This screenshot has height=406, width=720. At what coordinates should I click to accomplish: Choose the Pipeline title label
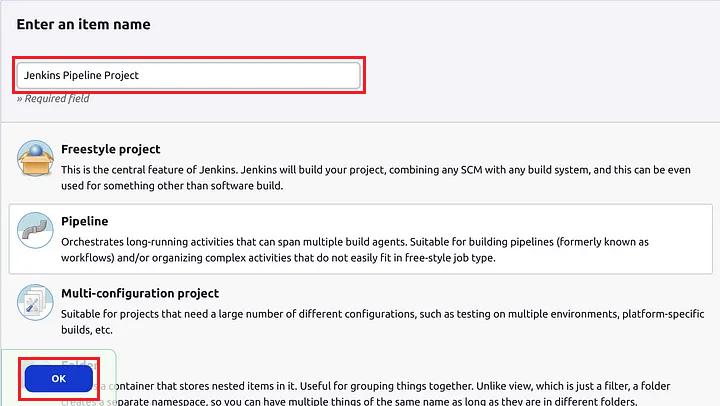[x=85, y=221]
